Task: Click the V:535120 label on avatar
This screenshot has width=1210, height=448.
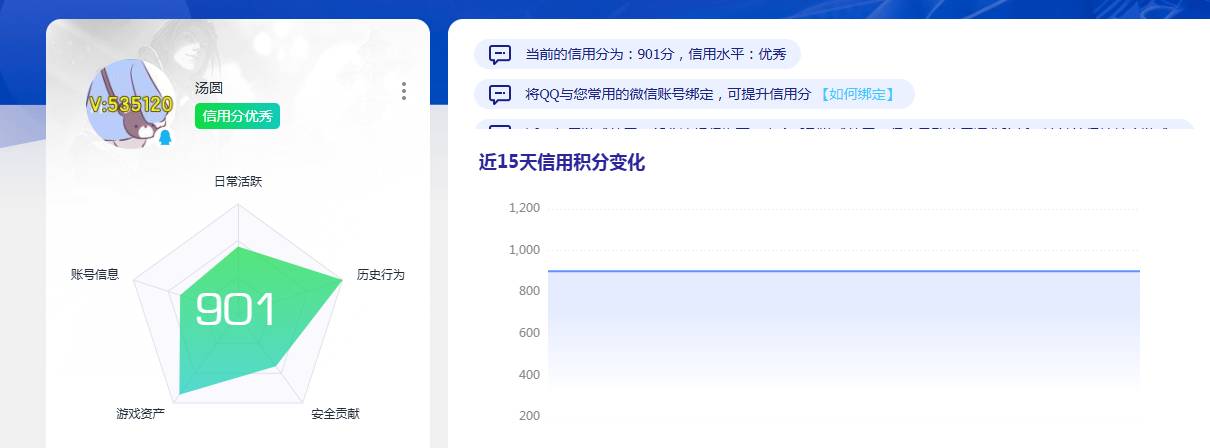Action: pos(130,104)
